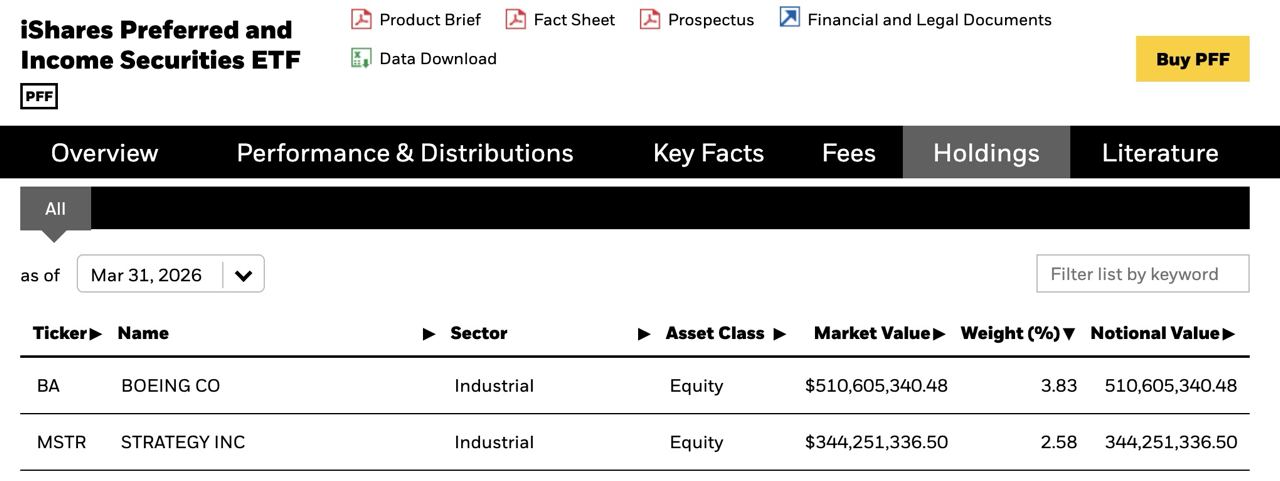This screenshot has width=1280, height=481.
Task: Go to the Key Facts tab
Action: tap(708, 153)
